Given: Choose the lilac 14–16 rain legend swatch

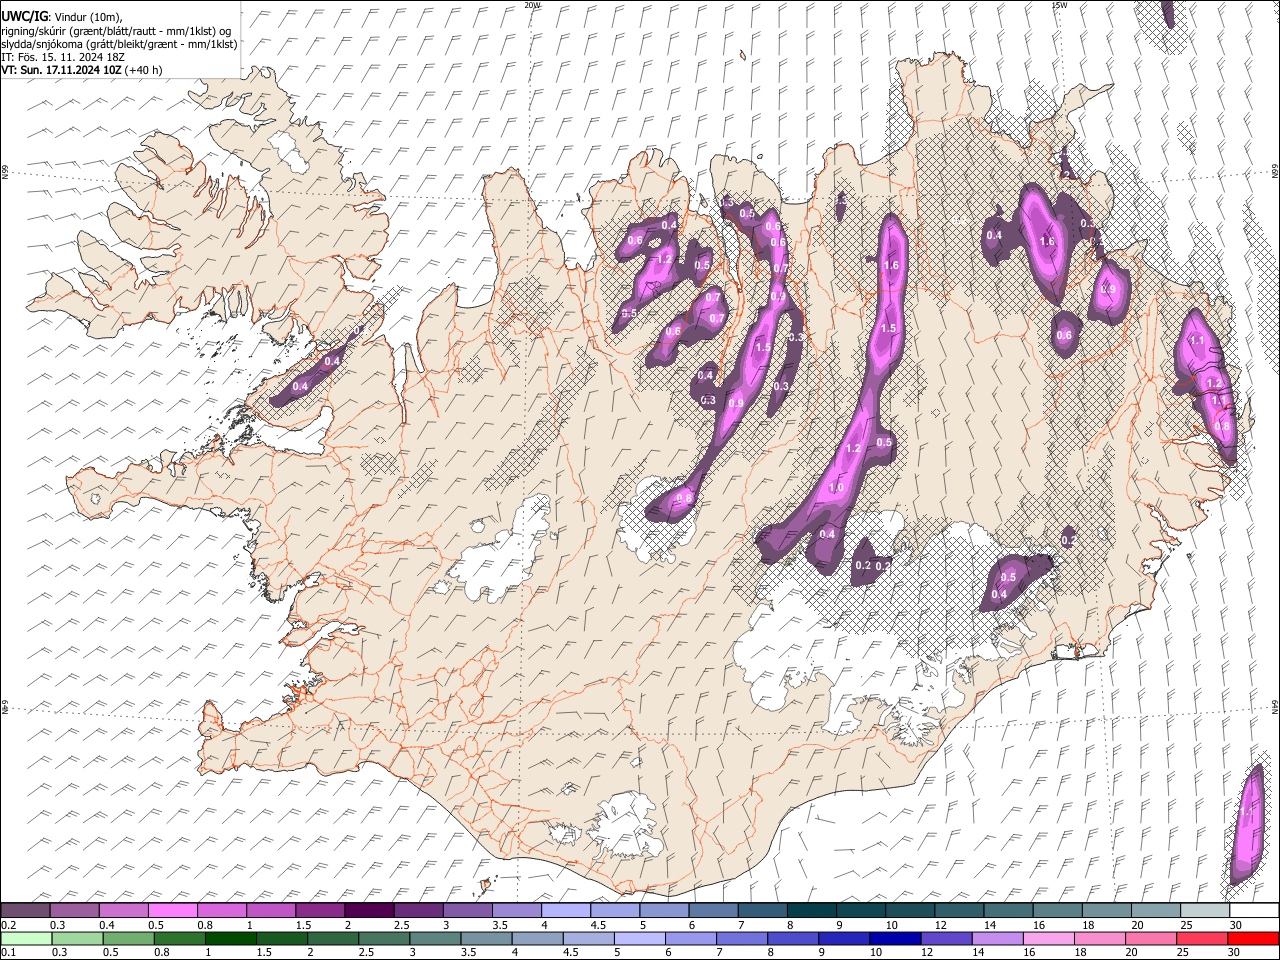Looking at the screenshot, I should pos(998,938).
